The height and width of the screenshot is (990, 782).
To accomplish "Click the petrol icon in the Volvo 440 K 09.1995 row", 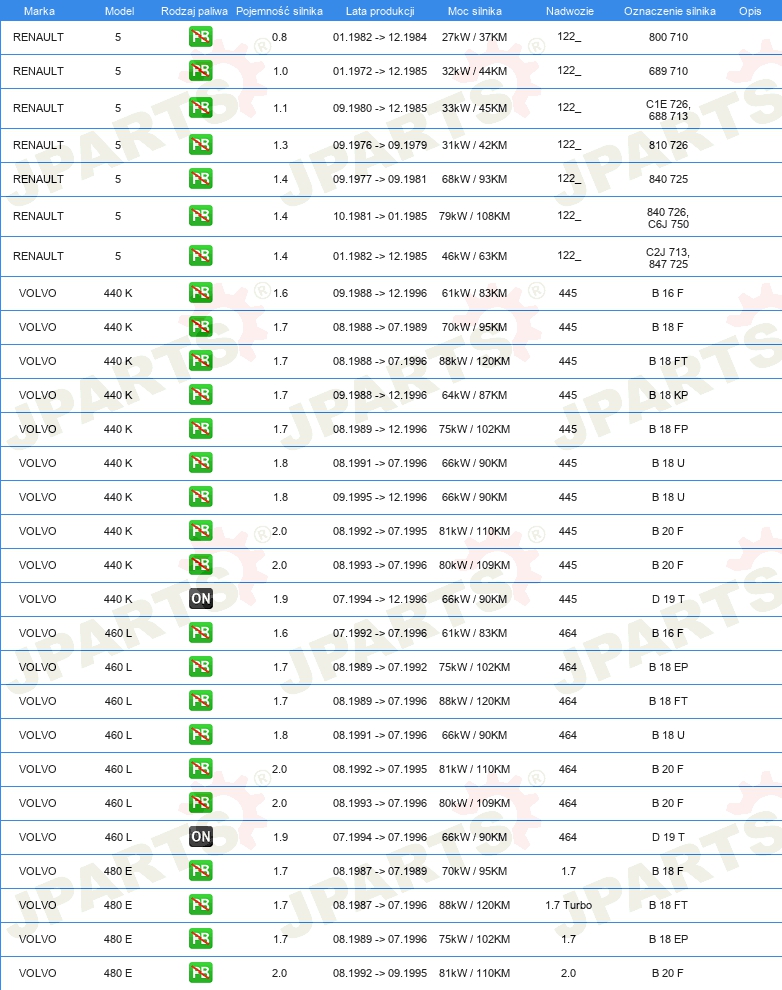I will tap(201, 497).
